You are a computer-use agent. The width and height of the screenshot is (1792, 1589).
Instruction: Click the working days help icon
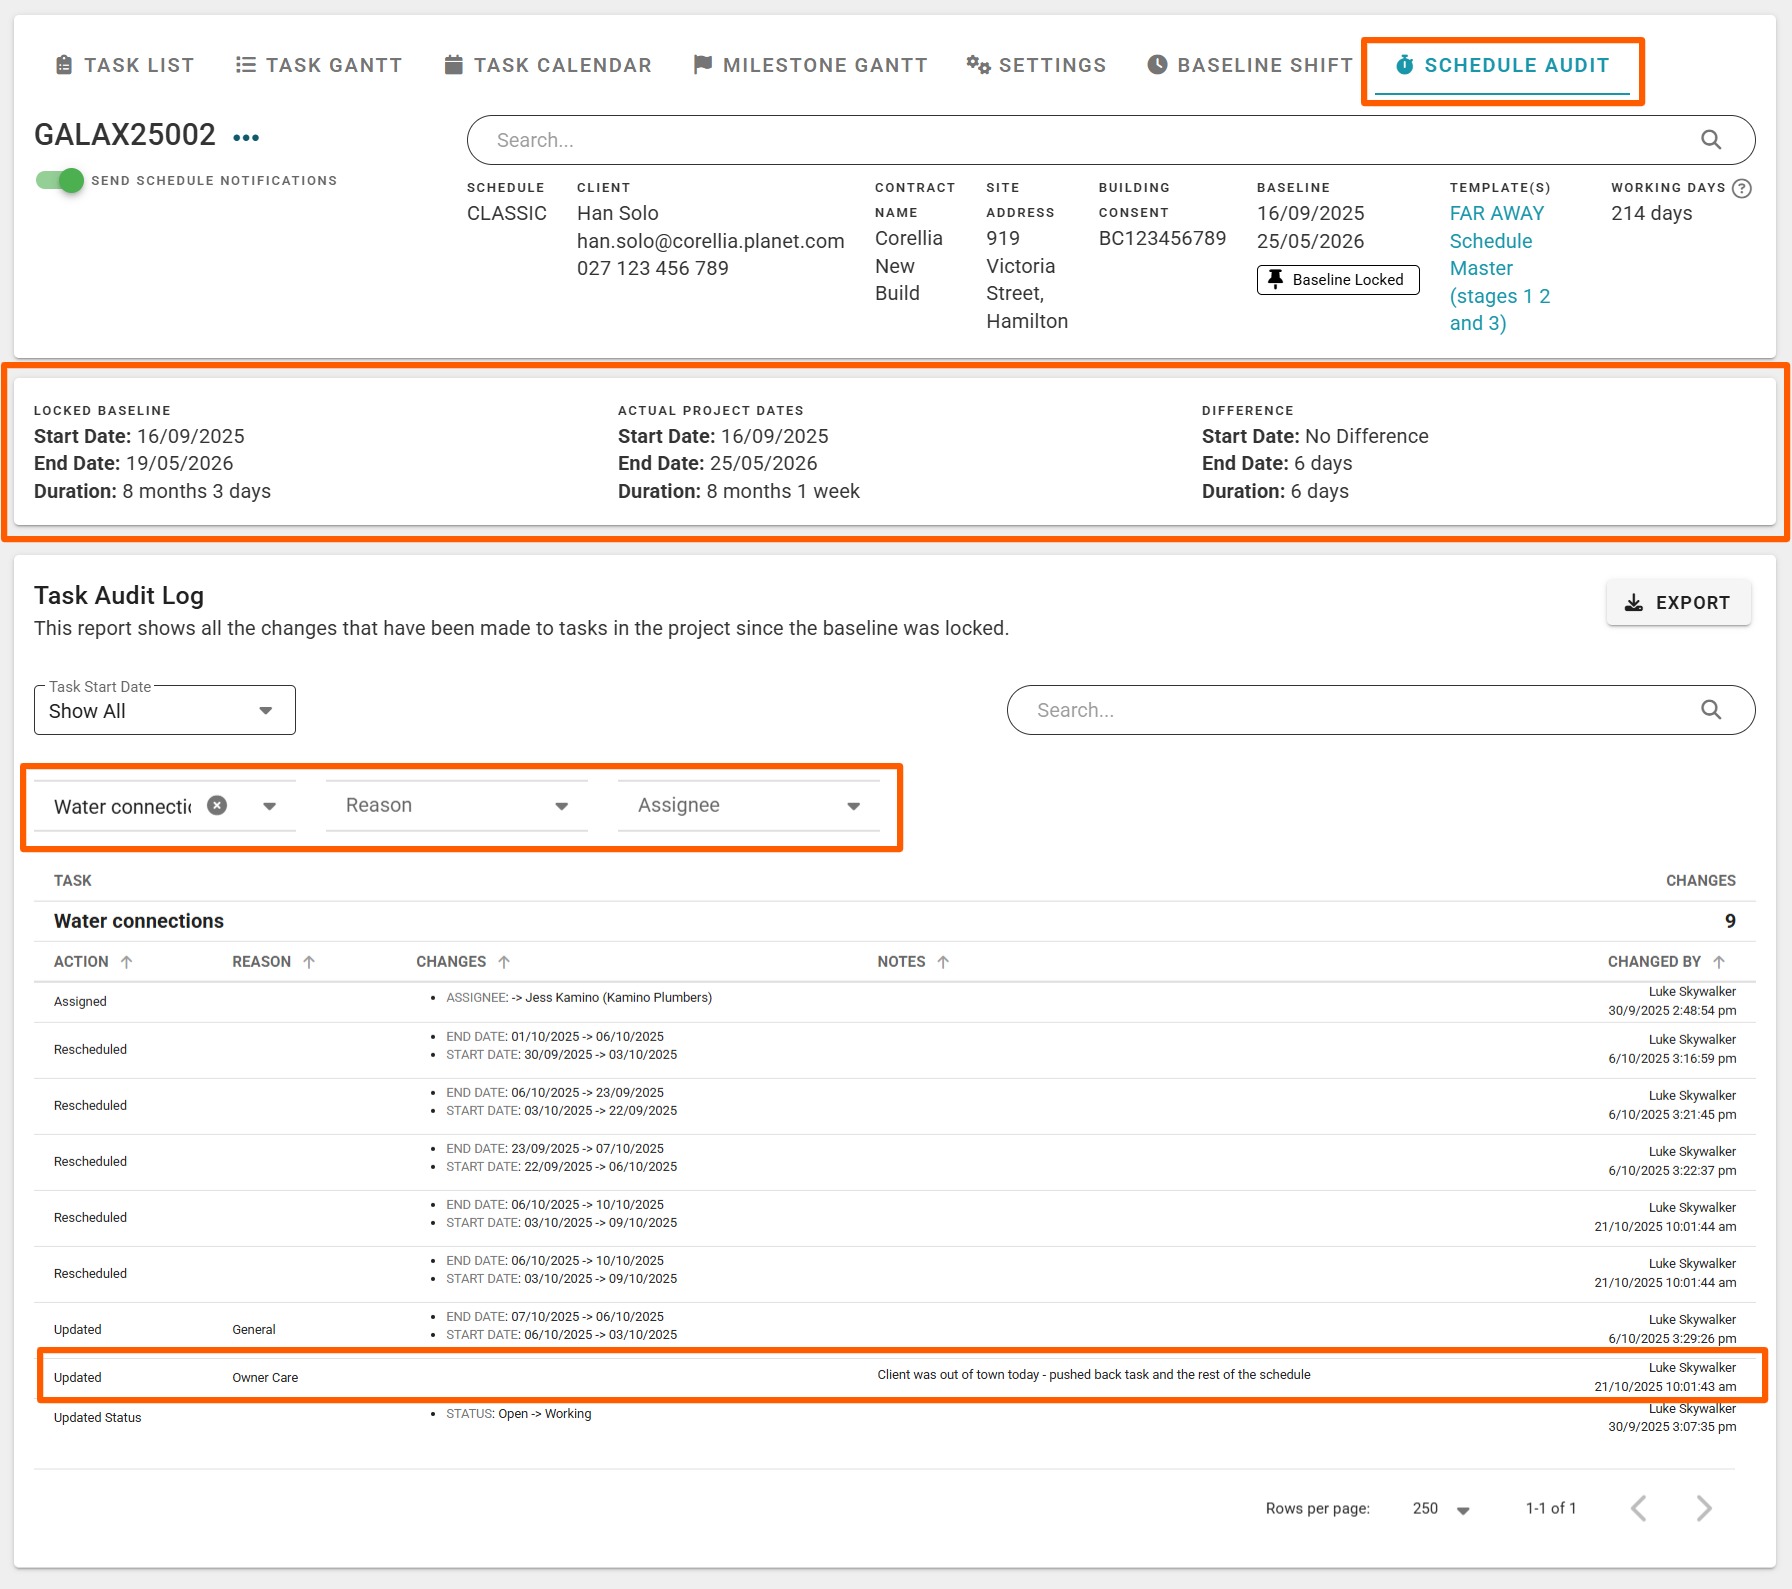coord(1741,188)
